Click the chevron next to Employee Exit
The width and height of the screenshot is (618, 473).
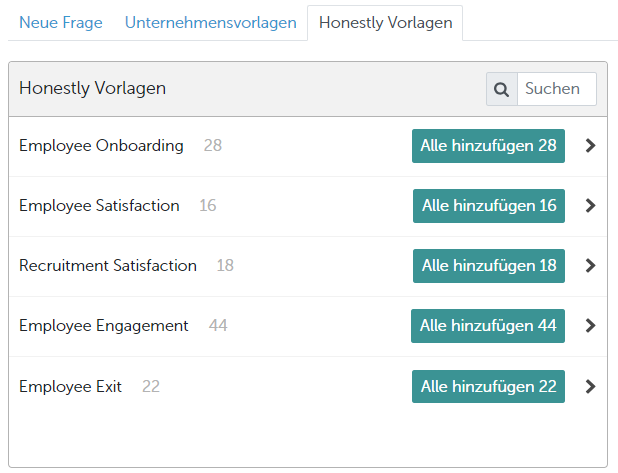pyautogui.click(x=590, y=386)
